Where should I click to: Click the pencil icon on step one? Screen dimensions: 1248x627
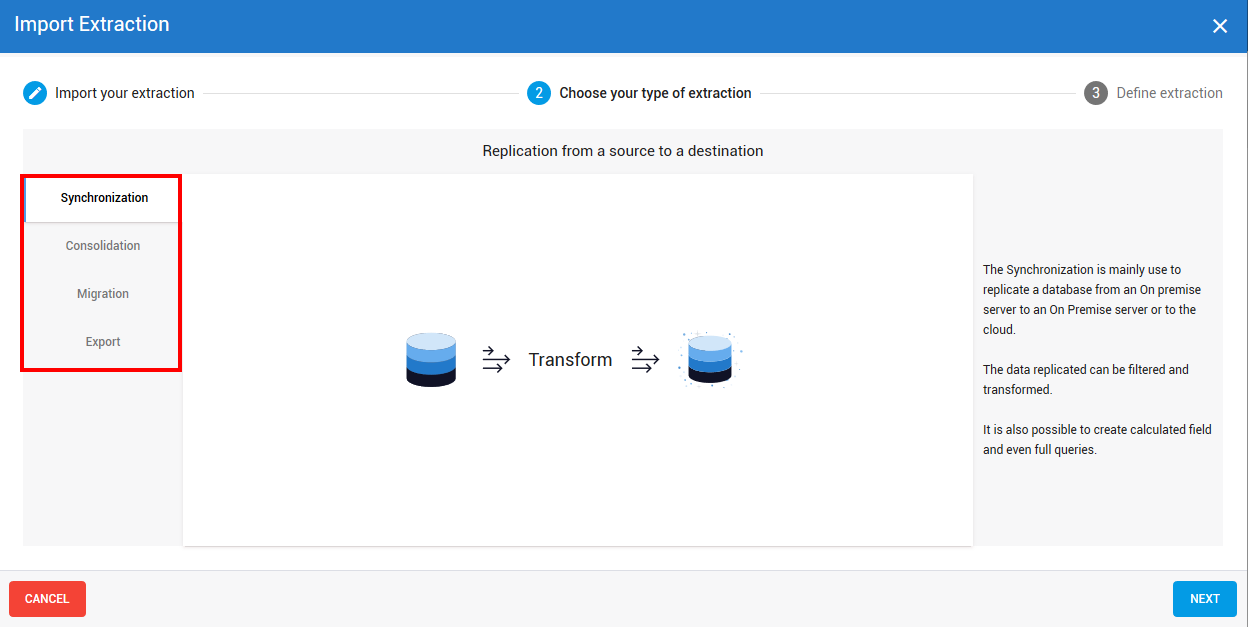(34, 92)
